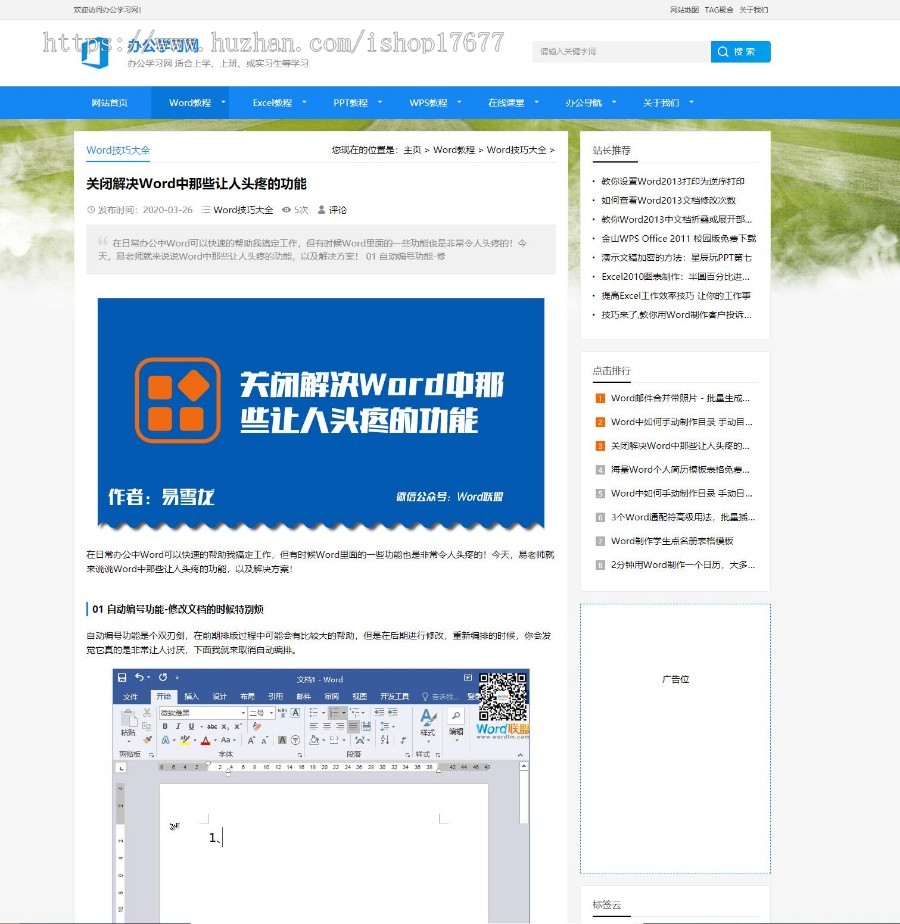The image size is (900, 924).
Task: Click the Save icon in Word title bar
Action: click(122, 678)
